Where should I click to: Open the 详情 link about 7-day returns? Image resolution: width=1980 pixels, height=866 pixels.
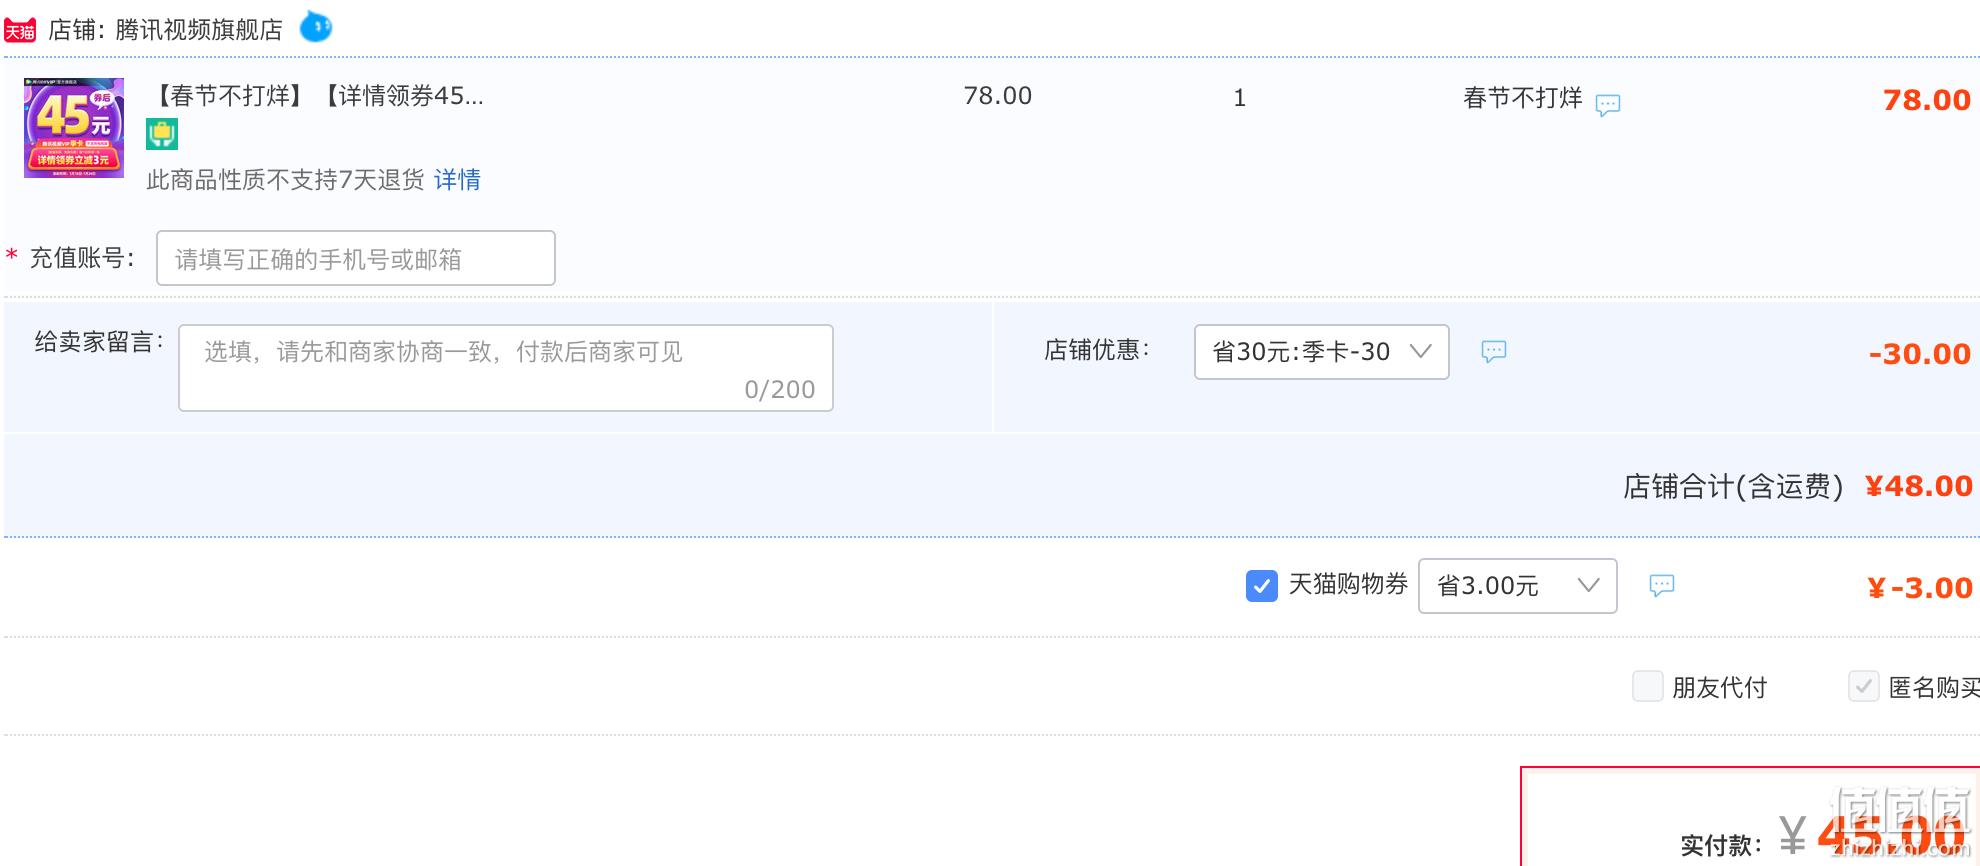[x=457, y=180]
